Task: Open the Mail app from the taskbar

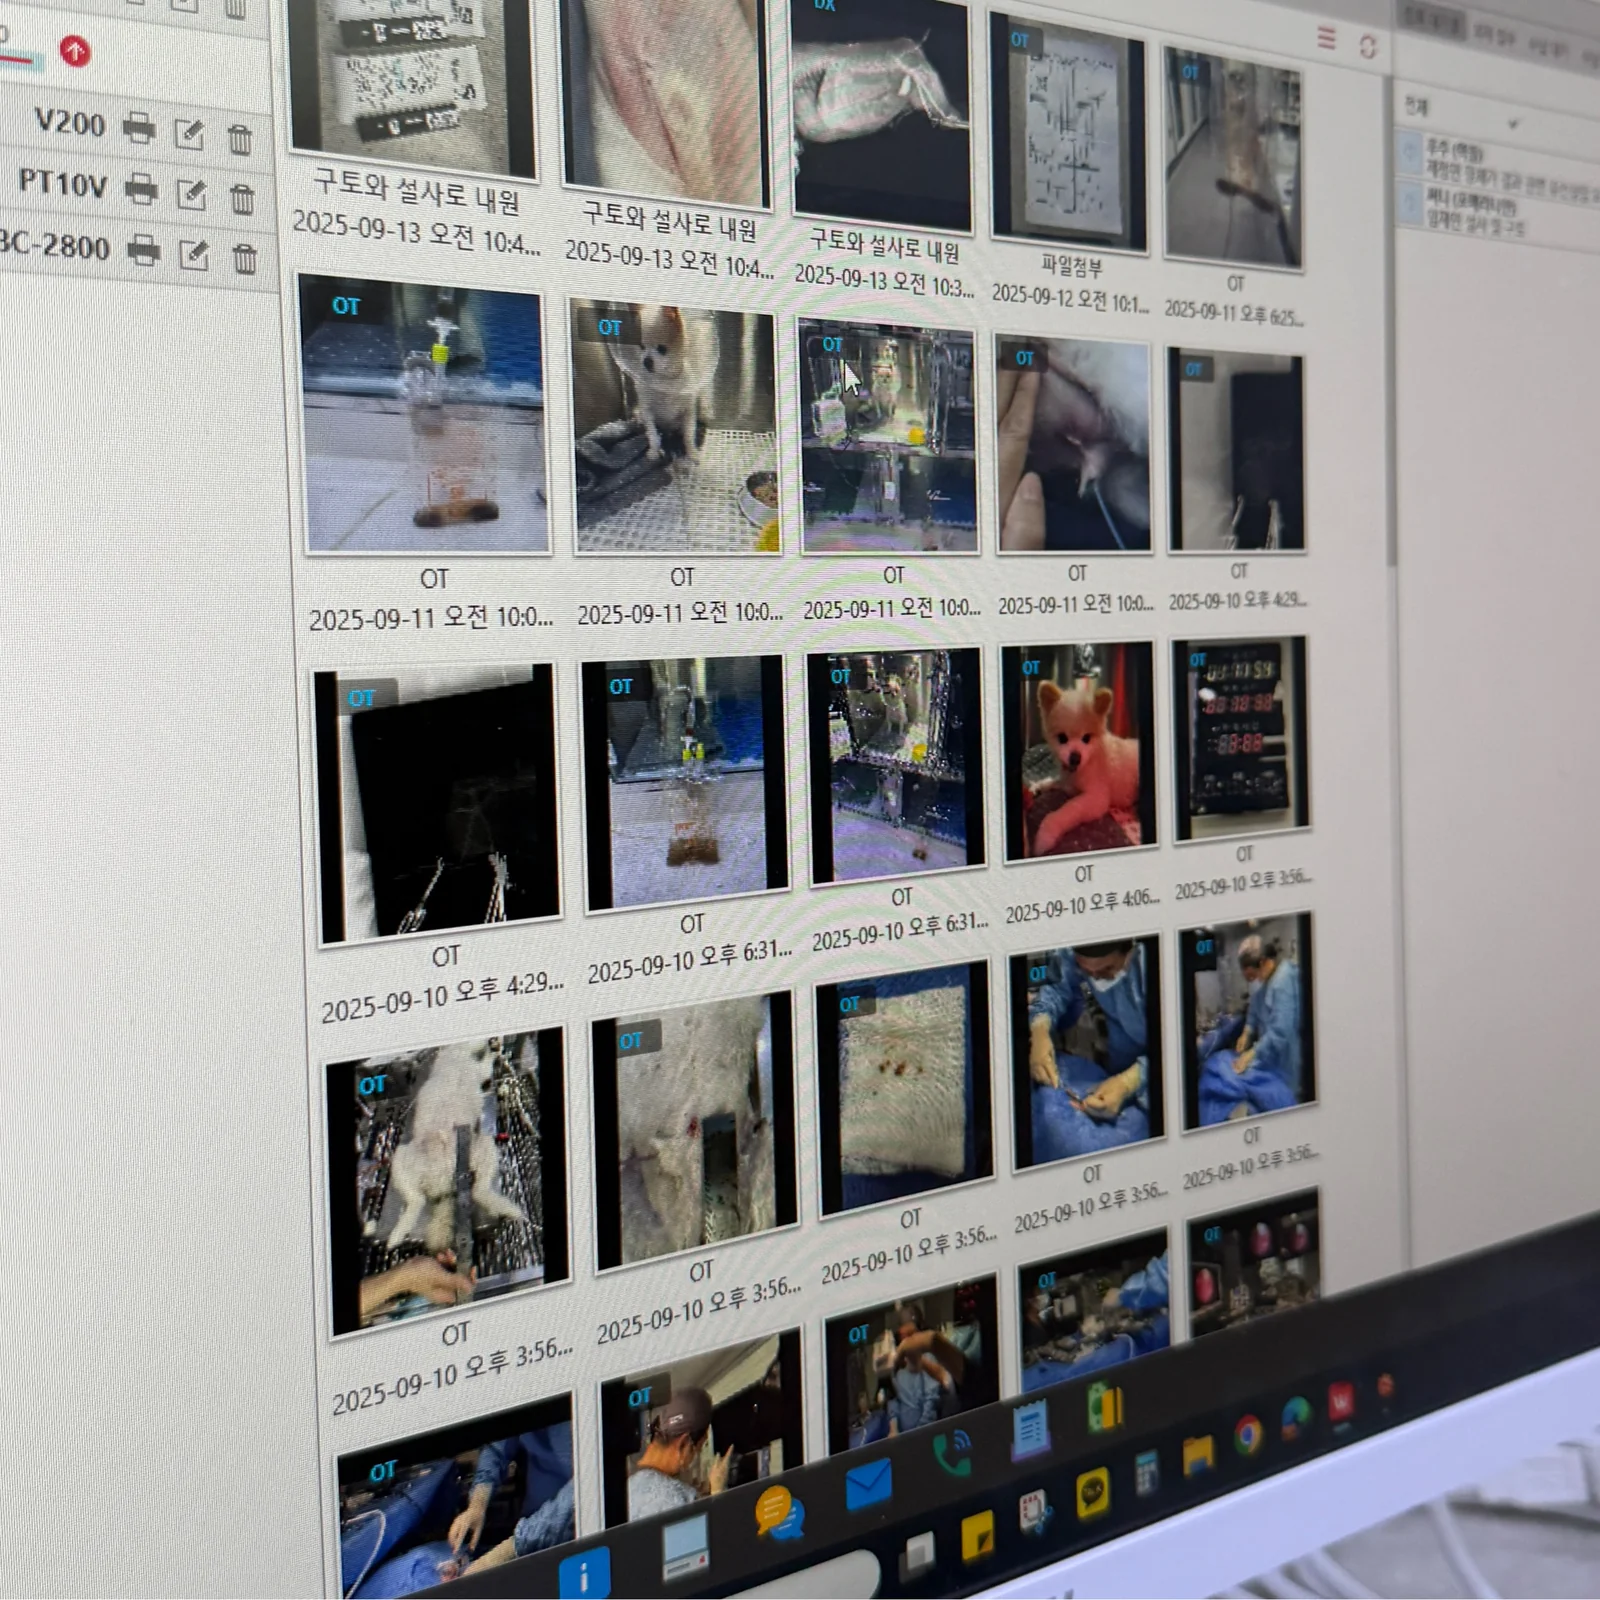Action: (868, 1486)
